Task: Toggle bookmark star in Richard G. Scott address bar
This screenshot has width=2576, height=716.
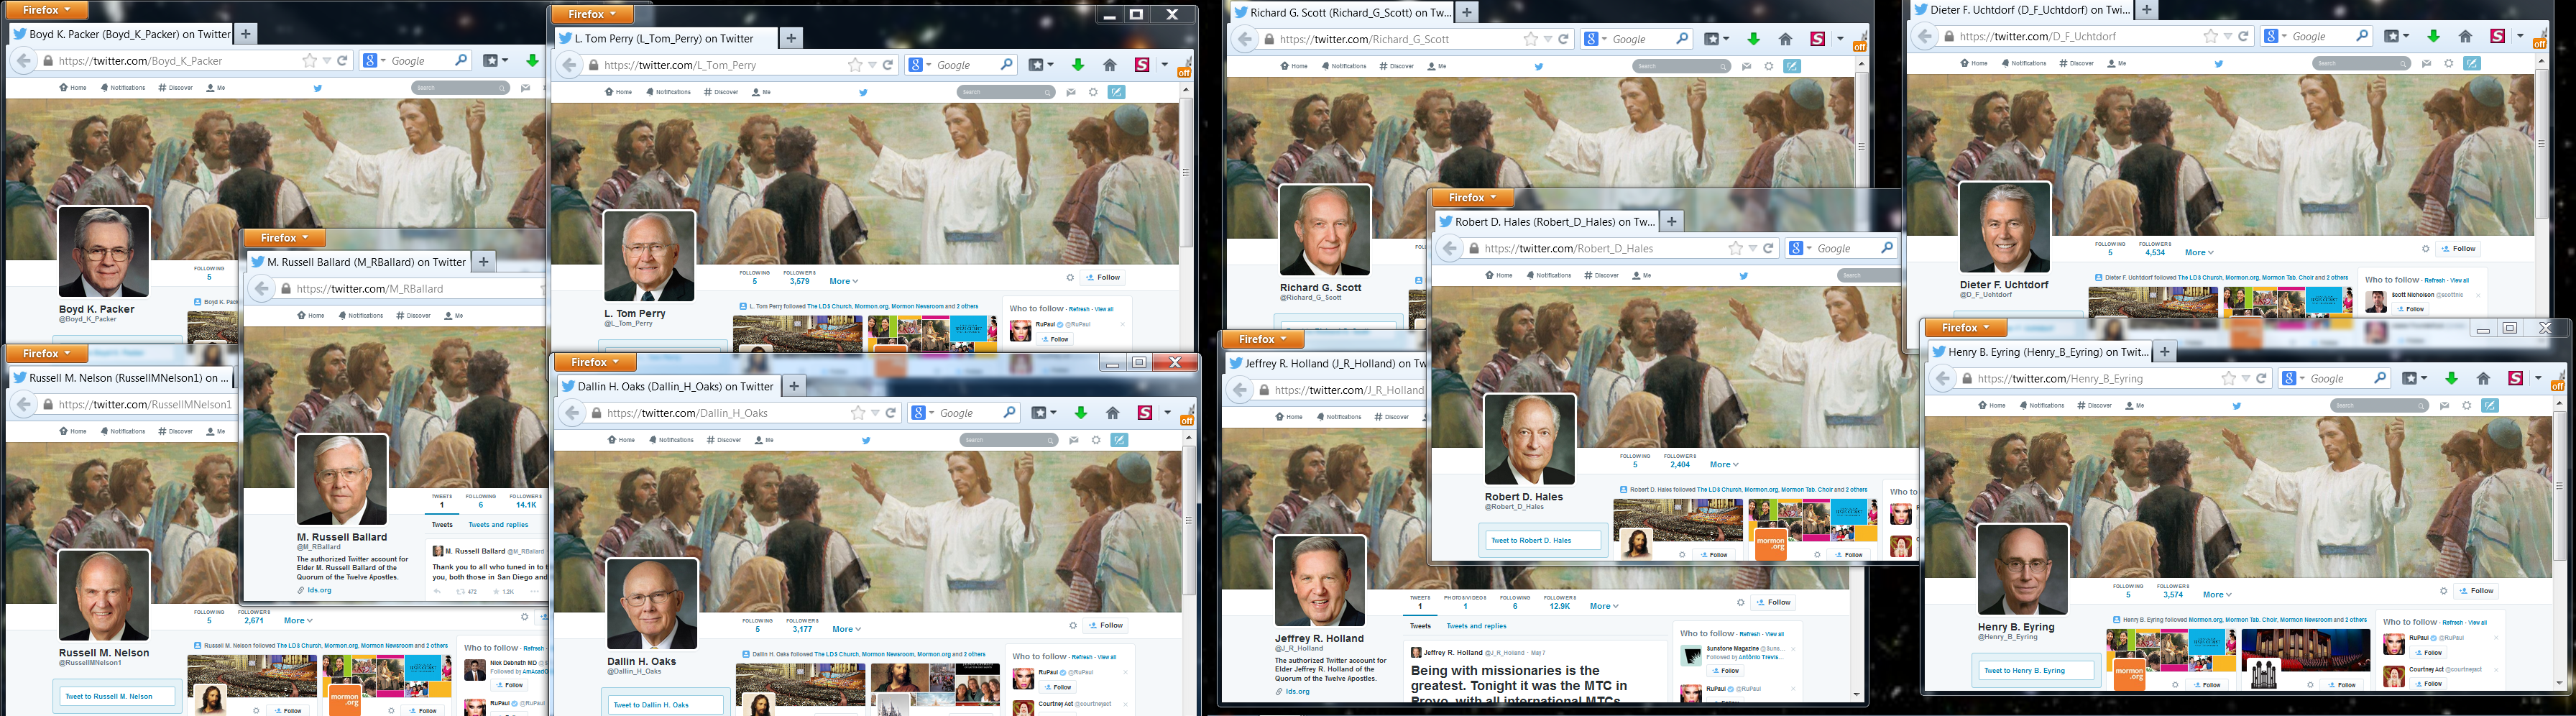Action: pyautogui.click(x=1530, y=39)
